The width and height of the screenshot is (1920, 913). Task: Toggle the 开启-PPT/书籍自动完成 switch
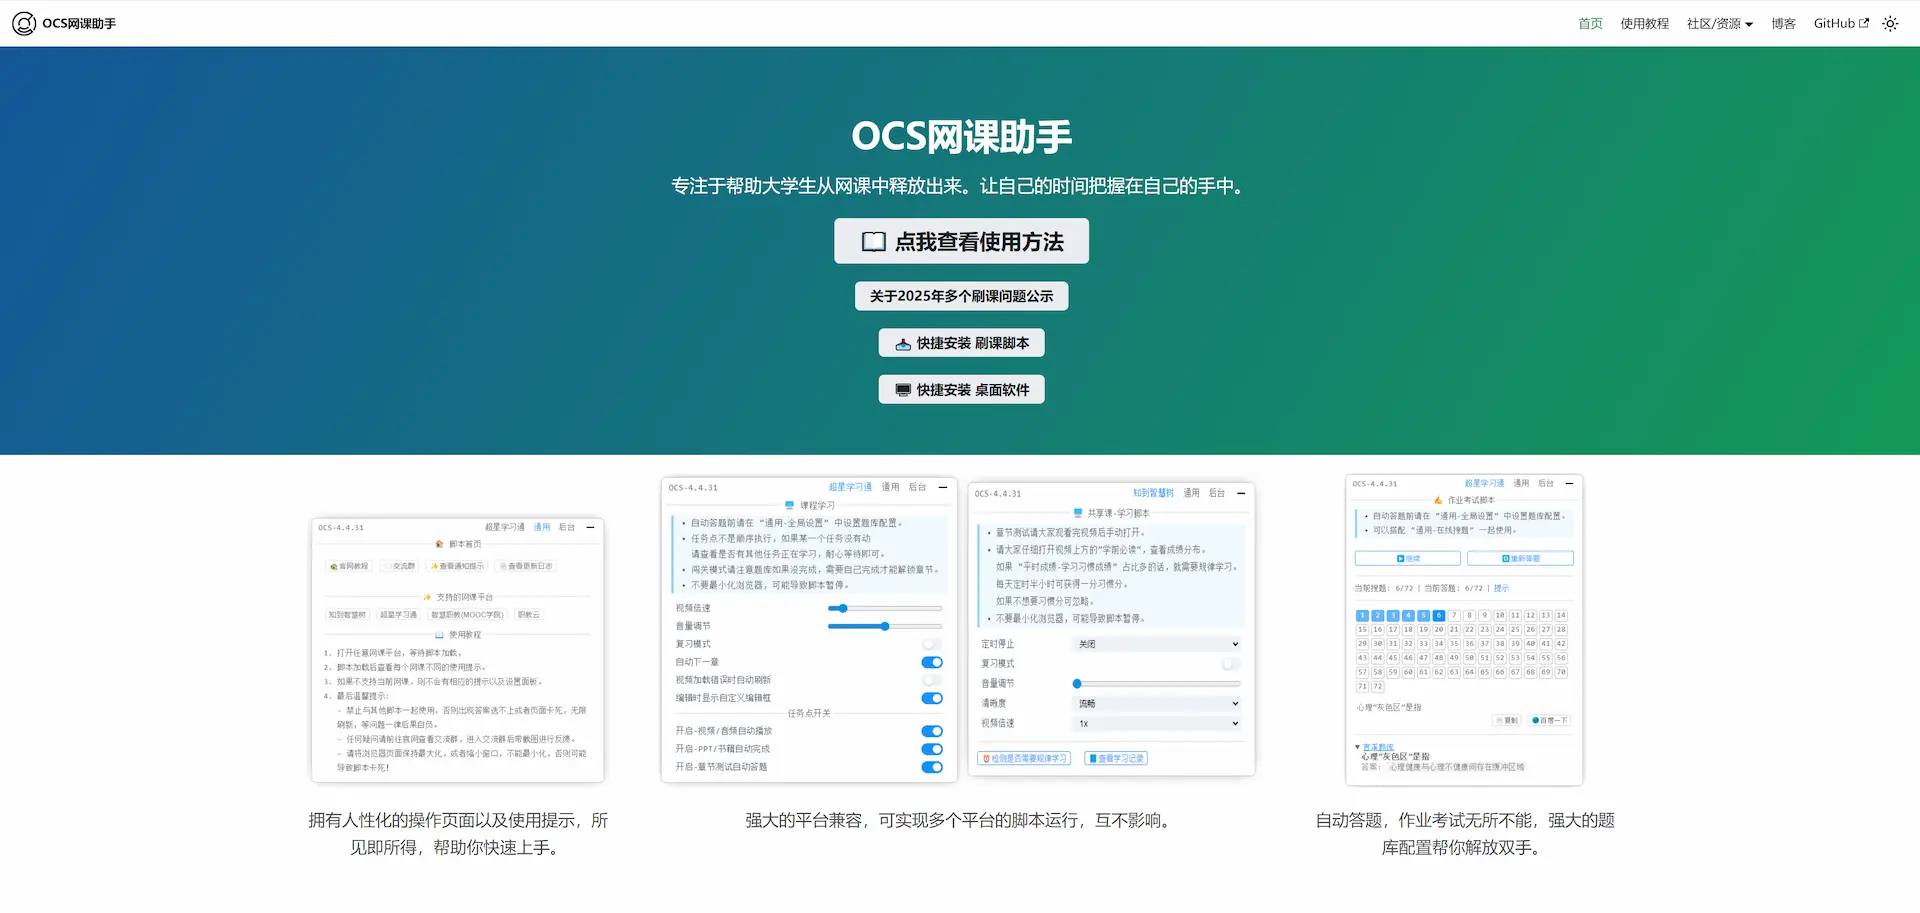coord(932,748)
